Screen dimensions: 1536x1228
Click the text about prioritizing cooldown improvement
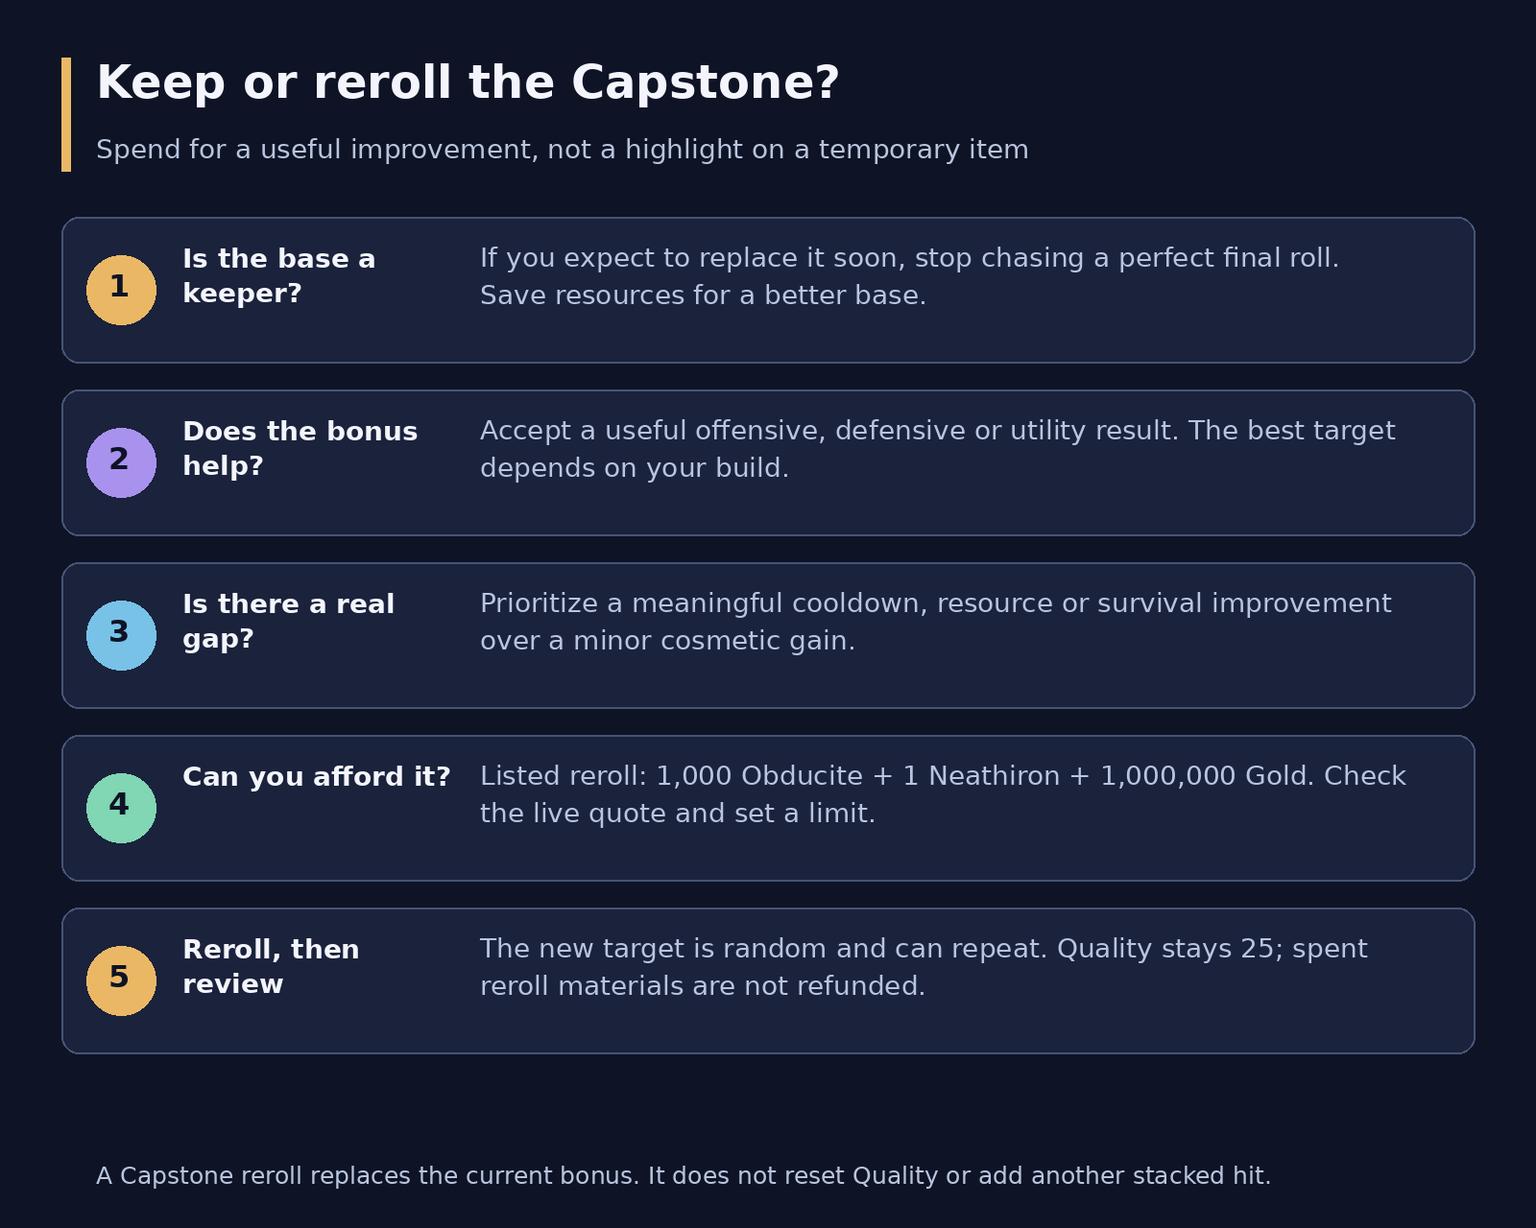[935, 622]
